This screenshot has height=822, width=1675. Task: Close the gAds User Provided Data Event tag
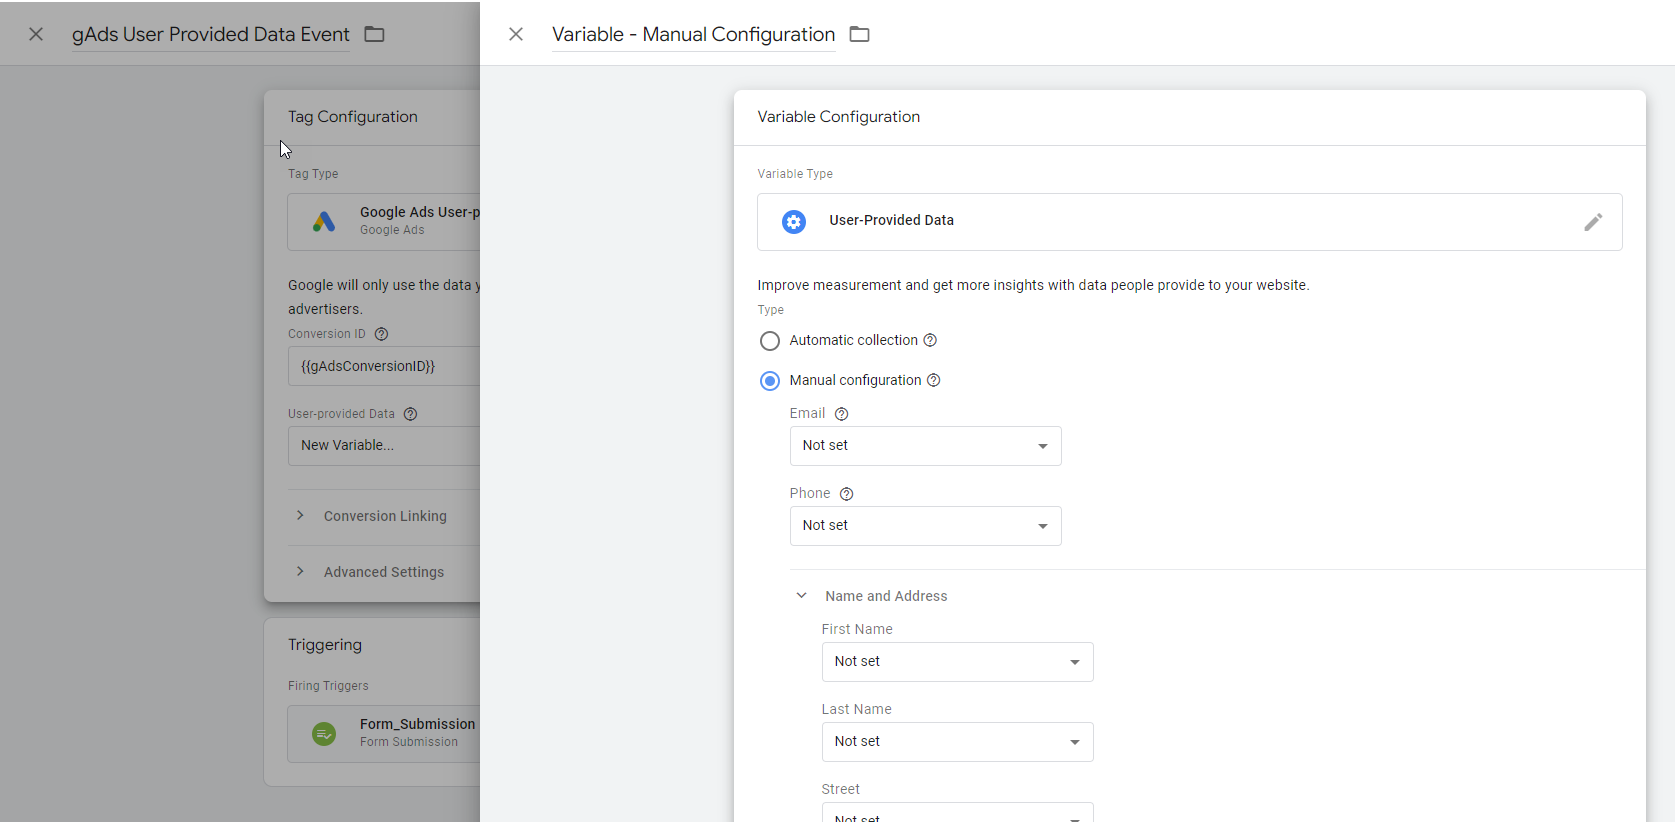point(36,34)
